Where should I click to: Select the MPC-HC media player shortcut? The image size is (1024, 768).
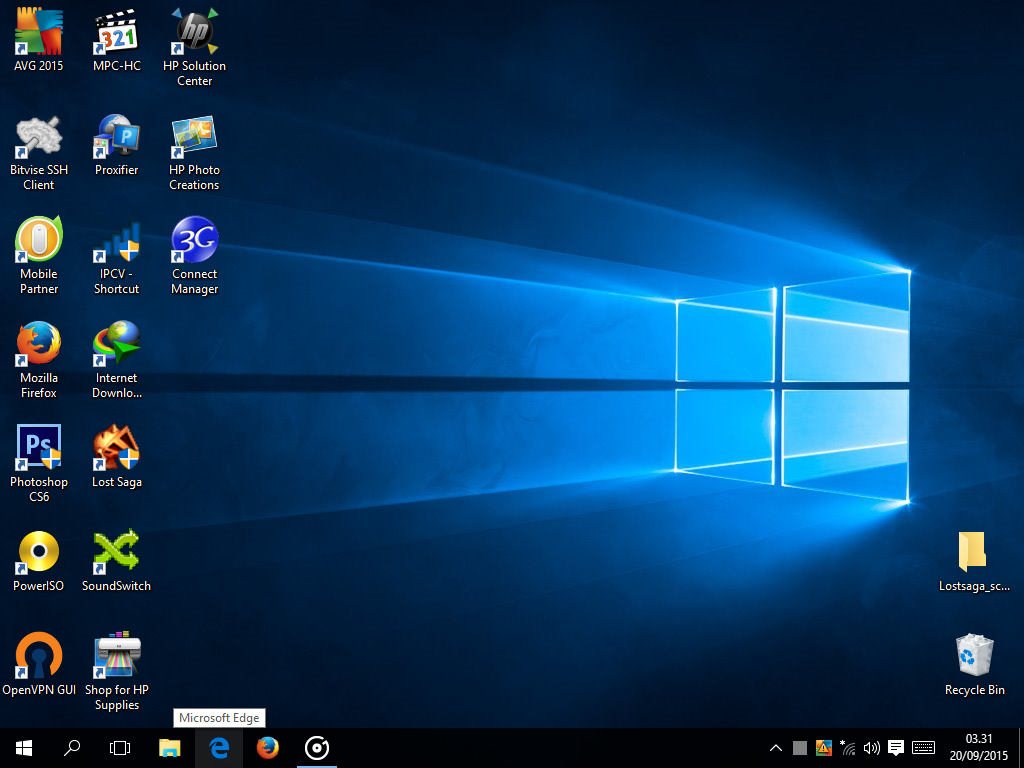(x=117, y=40)
